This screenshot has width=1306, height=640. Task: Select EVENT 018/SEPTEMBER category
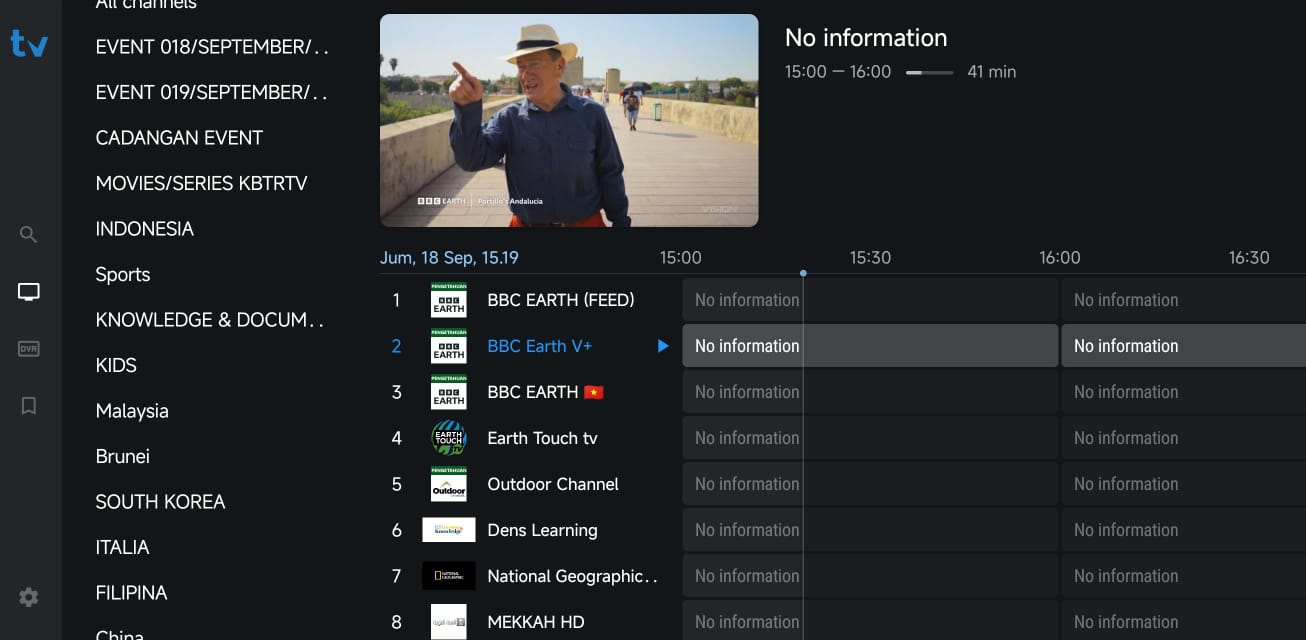(212, 47)
